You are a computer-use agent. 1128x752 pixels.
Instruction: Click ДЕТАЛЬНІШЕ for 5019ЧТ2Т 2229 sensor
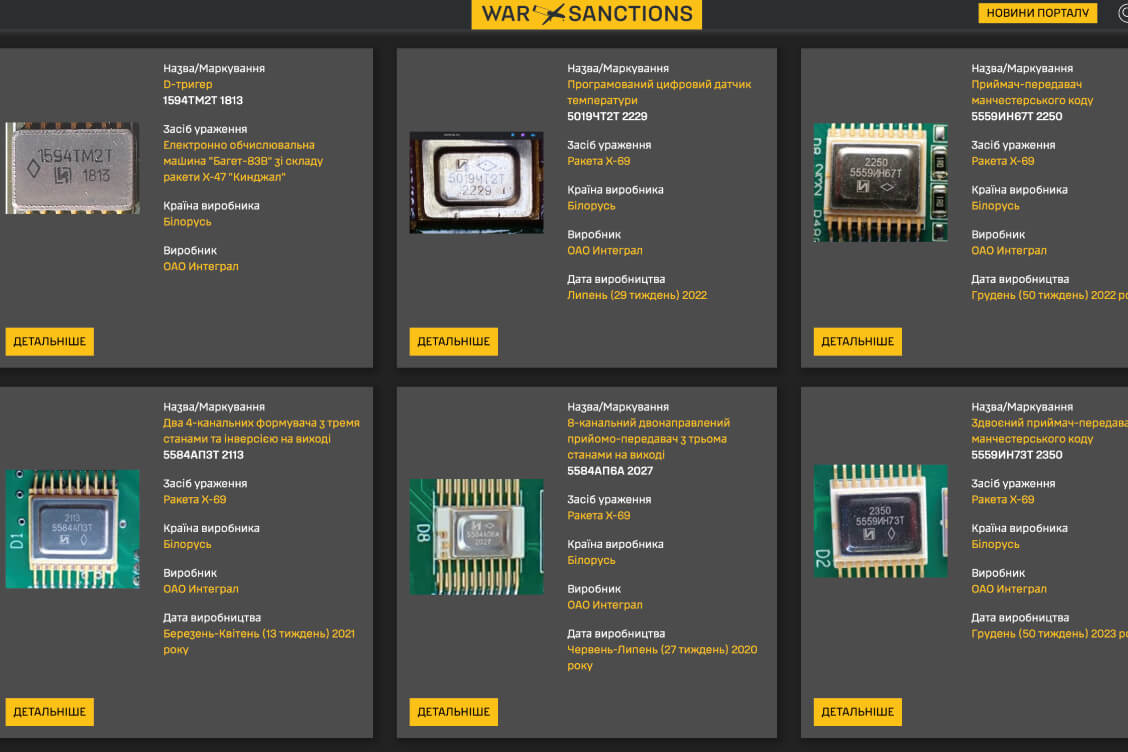[453, 341]
